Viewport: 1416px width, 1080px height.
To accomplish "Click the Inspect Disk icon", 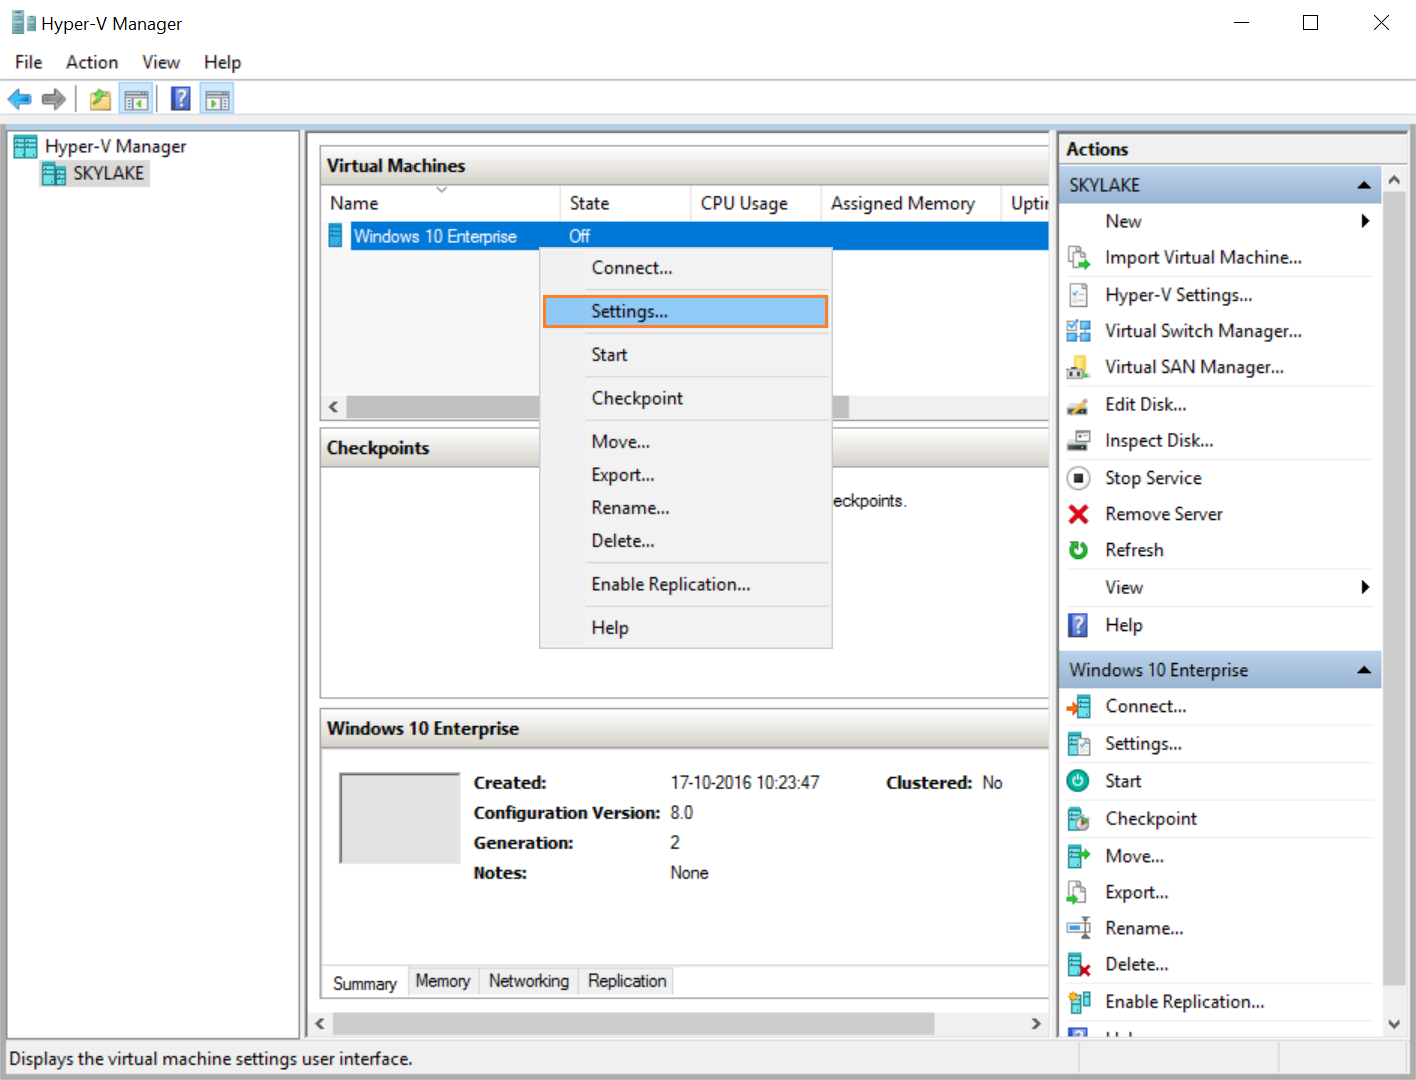I will (1079, 441).
